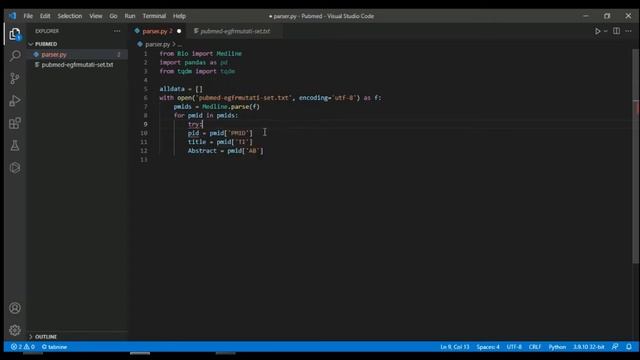Viewport: 640px width, 360px height.
Task: Click parser.py in the breadcrumb
Action: pos(157,44)
